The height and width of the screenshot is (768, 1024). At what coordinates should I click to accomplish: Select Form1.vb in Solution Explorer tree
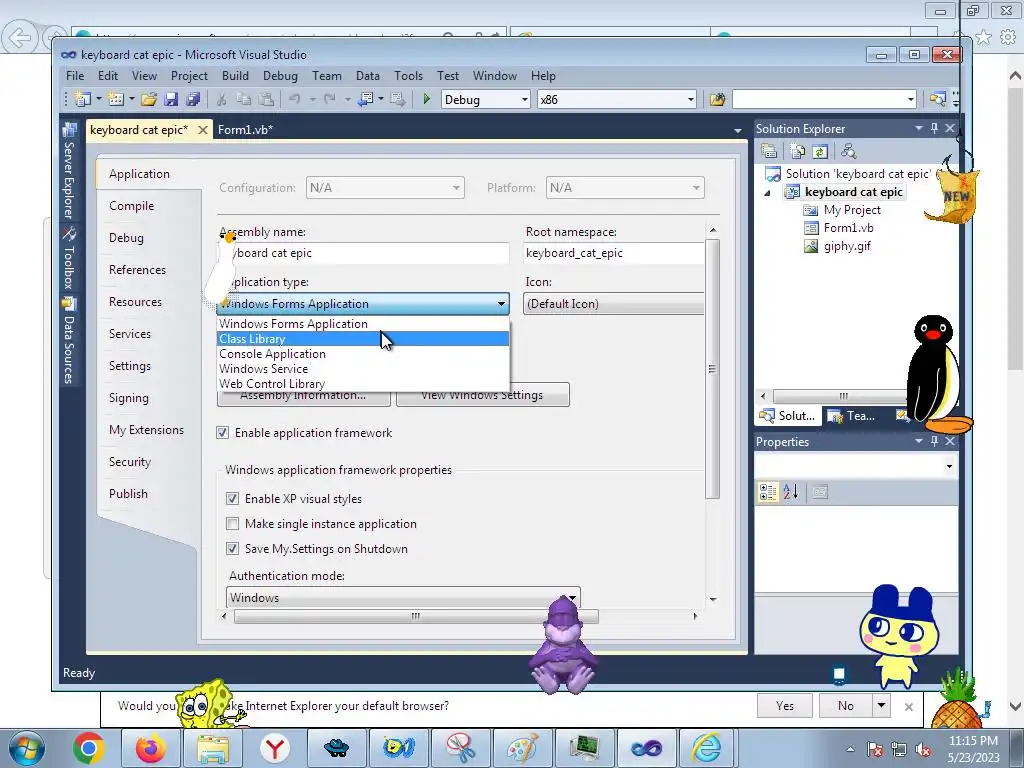pos(848,228)
